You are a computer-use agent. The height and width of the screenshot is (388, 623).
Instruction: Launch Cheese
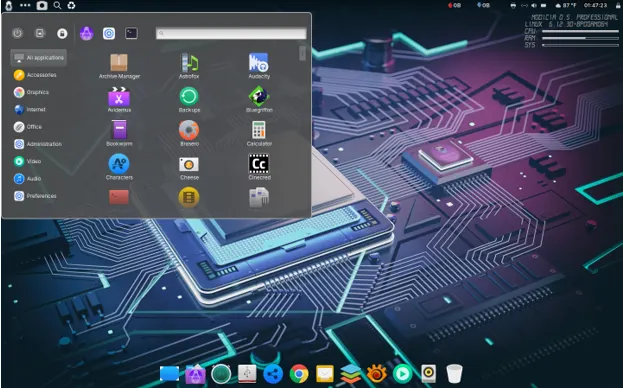(x=189, y=168)
